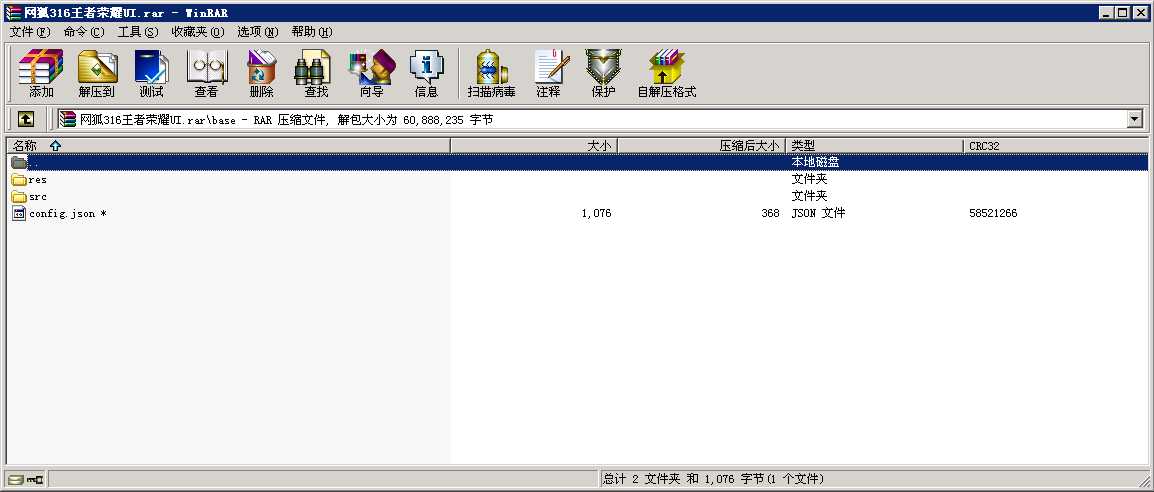The width and height of the screenshot is (1154, 492).
Task: Click the WinRAR title bar icon
Action: pyautogui.click(x=13, y=13)
